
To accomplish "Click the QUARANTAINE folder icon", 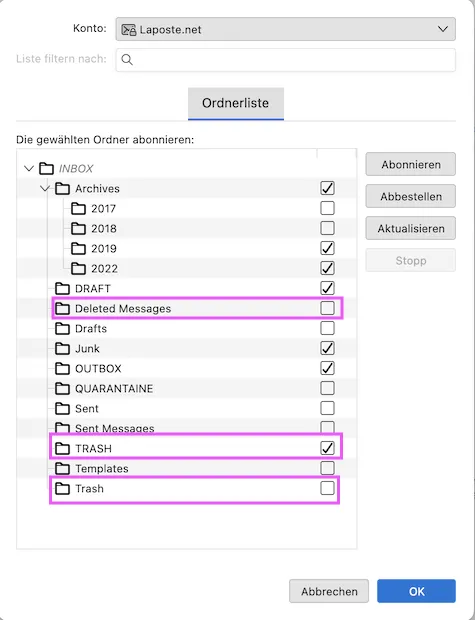I will click(62, 388).
